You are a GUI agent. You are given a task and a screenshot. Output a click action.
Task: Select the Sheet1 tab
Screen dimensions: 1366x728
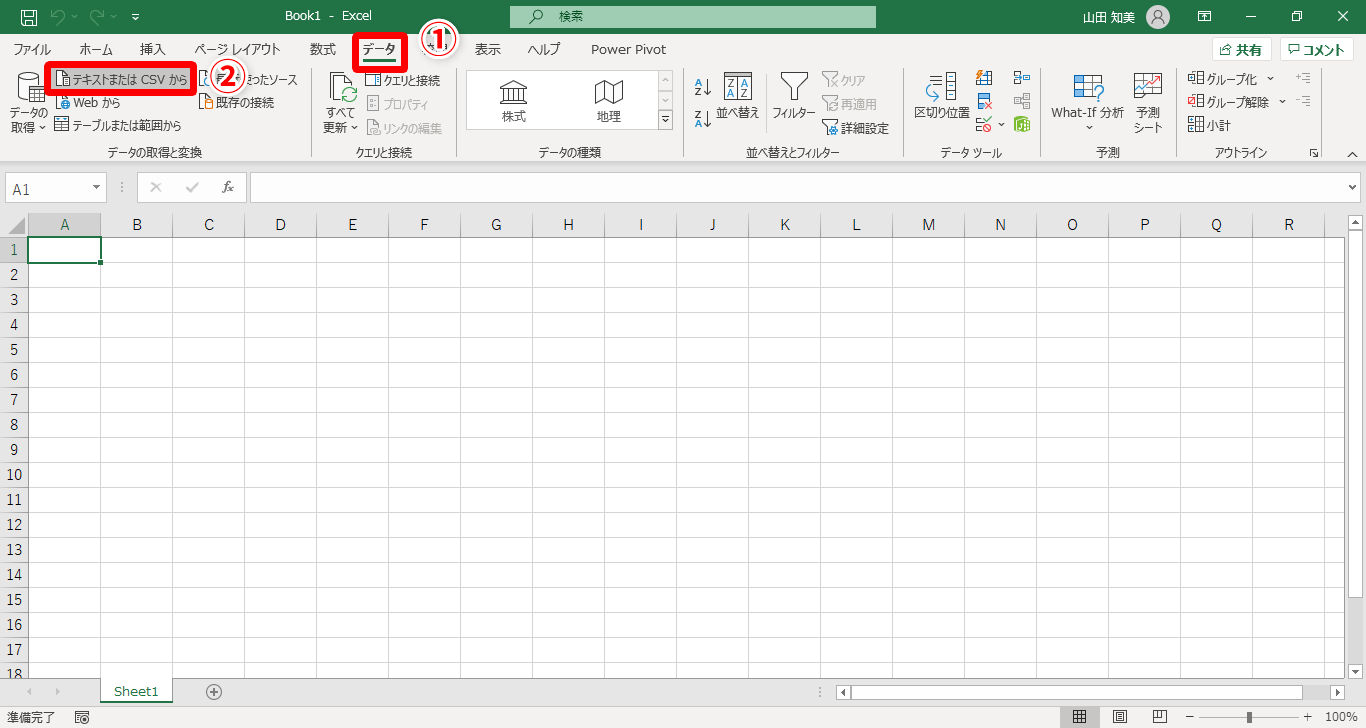pyautogui.click(x=136, y=691)
